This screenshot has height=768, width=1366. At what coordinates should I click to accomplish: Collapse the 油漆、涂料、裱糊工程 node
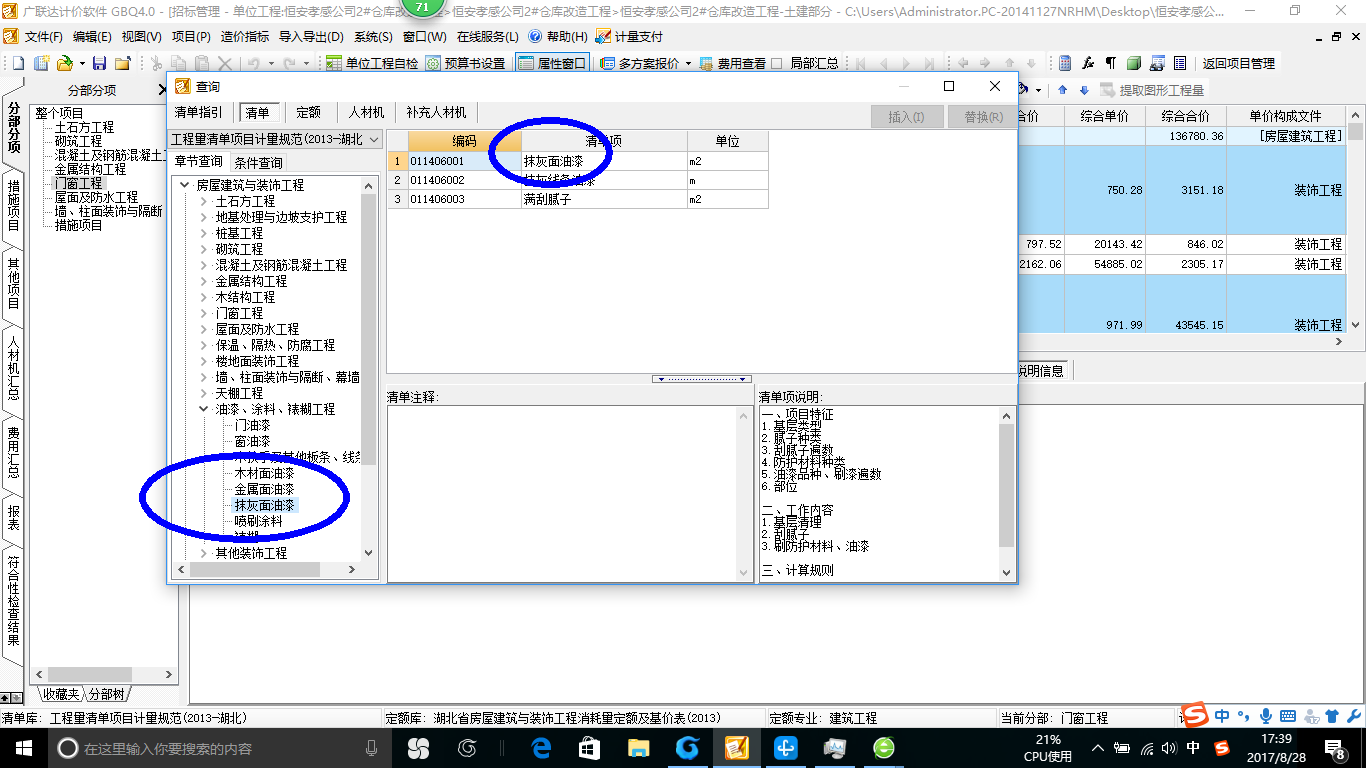204,409
